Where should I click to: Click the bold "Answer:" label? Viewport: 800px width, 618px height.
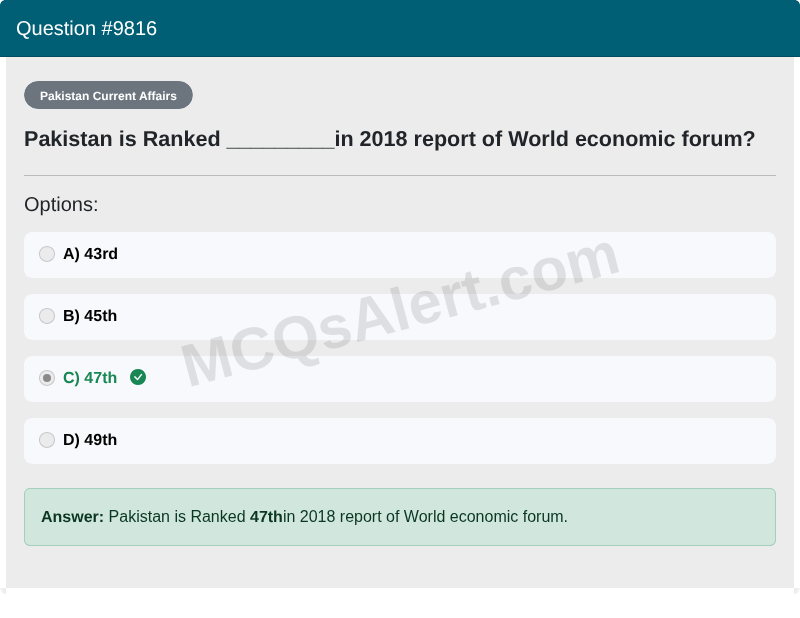72,517
